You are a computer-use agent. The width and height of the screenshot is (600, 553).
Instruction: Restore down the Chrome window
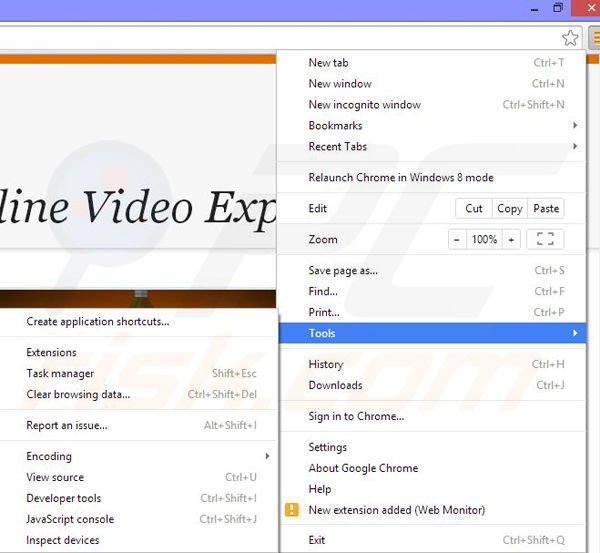pyautogui.click(x=558, y=8)
